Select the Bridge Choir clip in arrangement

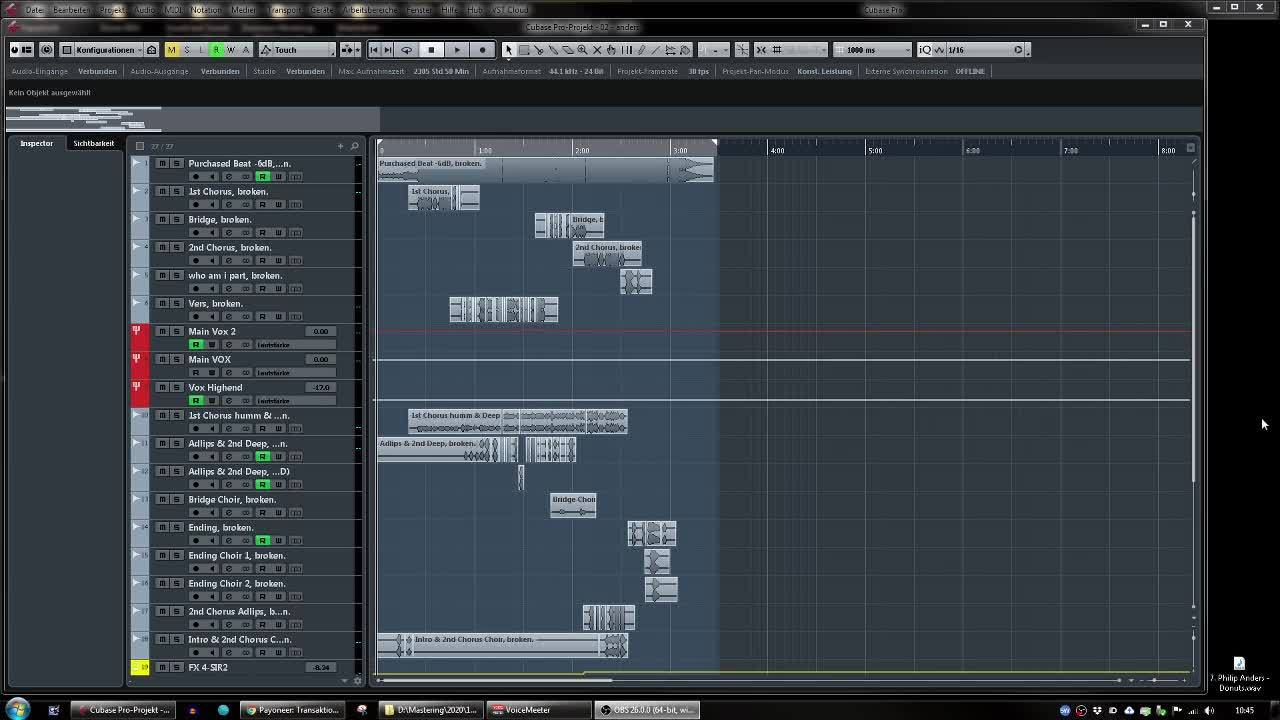573,505
